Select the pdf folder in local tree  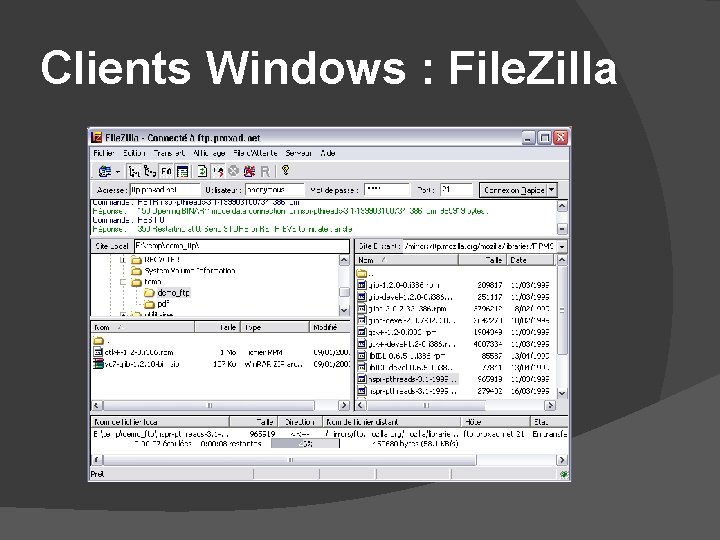tap(157, 304)
